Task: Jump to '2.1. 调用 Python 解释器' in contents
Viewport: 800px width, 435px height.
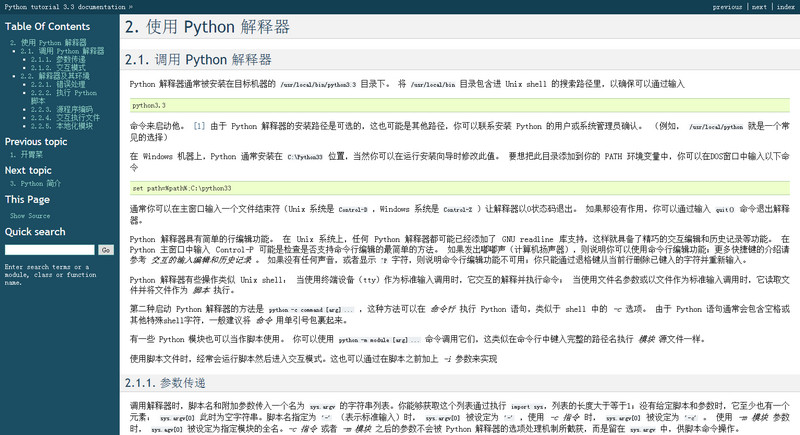Action: (x=62, y=51)
